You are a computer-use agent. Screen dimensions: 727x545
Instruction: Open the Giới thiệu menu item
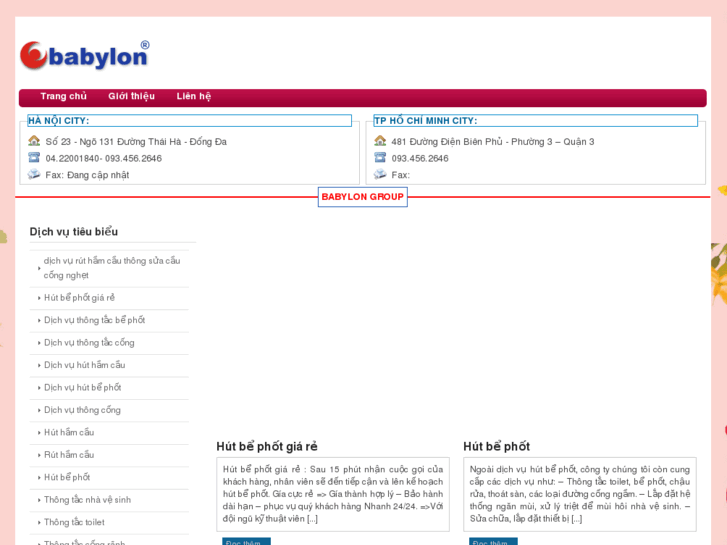pos(132,96)
